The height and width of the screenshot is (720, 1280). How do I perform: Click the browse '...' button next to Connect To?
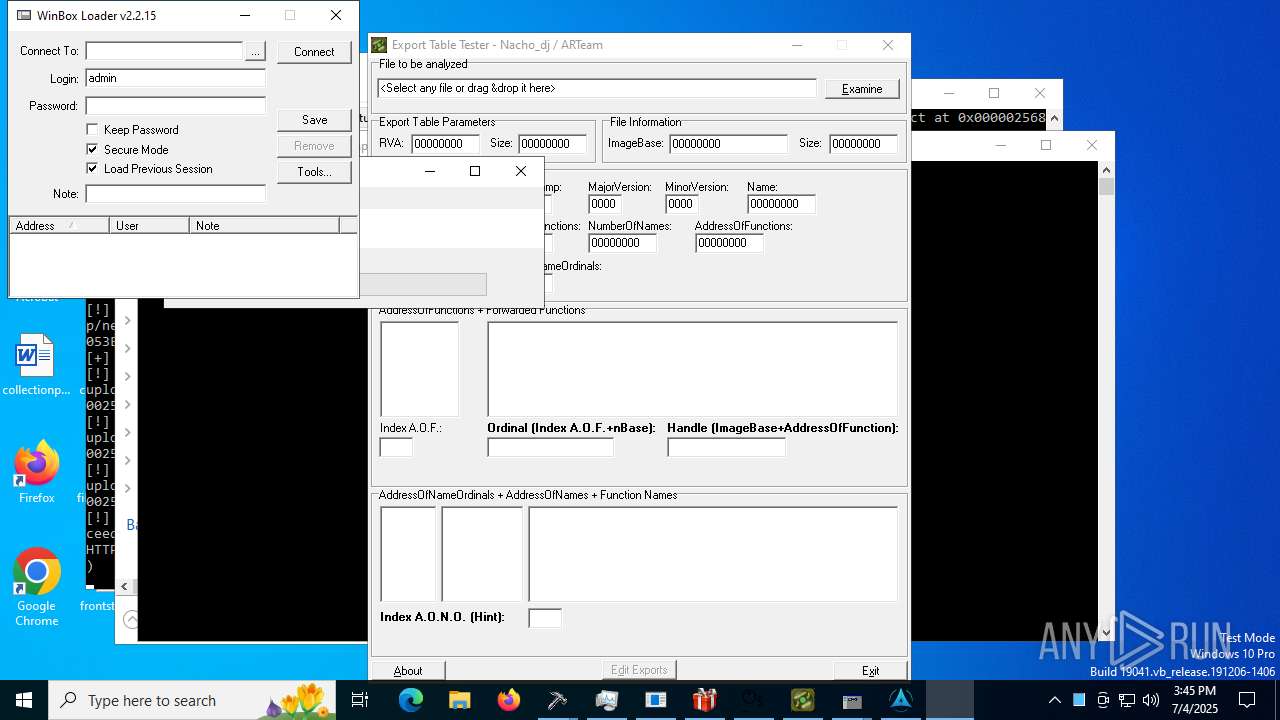click(x=255, y=51)
